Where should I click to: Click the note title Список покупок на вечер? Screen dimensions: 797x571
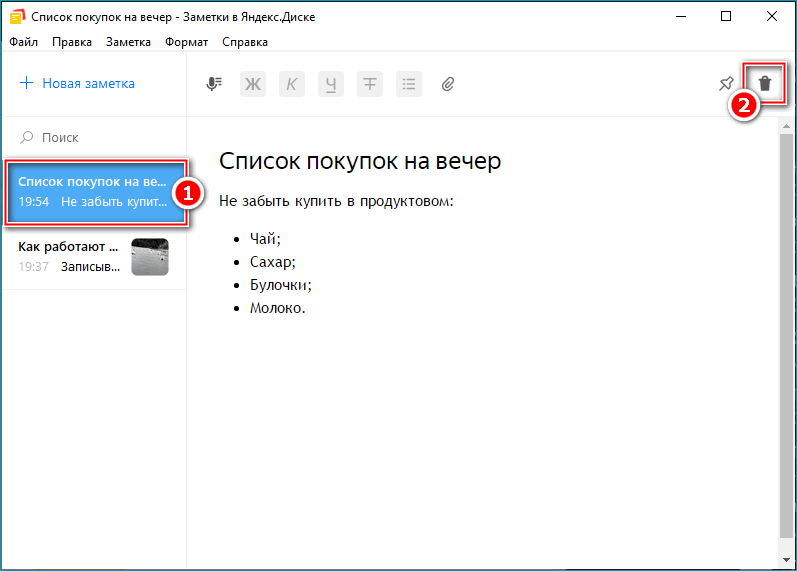(360, 161)
